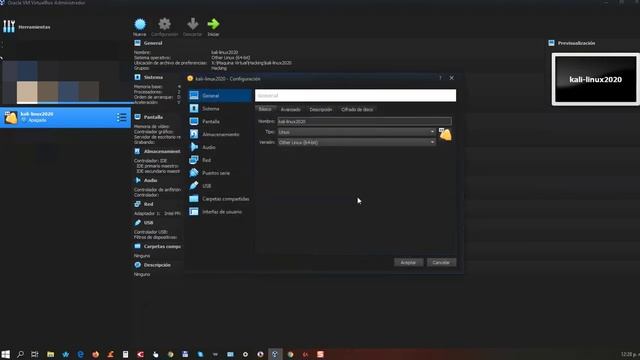Open the General category in settings dialog sidebar
Viewport: 640px width, 360px height.
[220, 96]
